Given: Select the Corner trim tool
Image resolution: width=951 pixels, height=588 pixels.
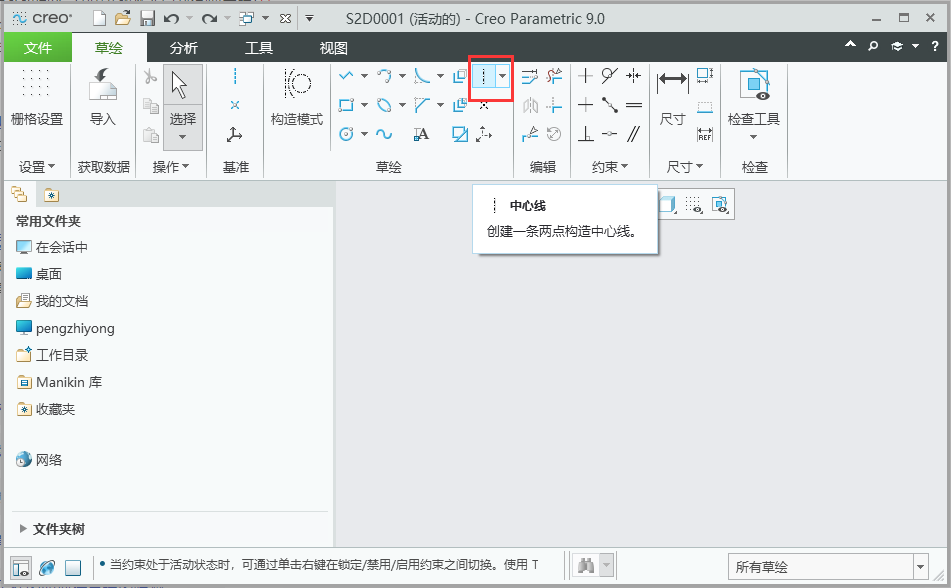Looking at the screenshot, I should 554,106.
